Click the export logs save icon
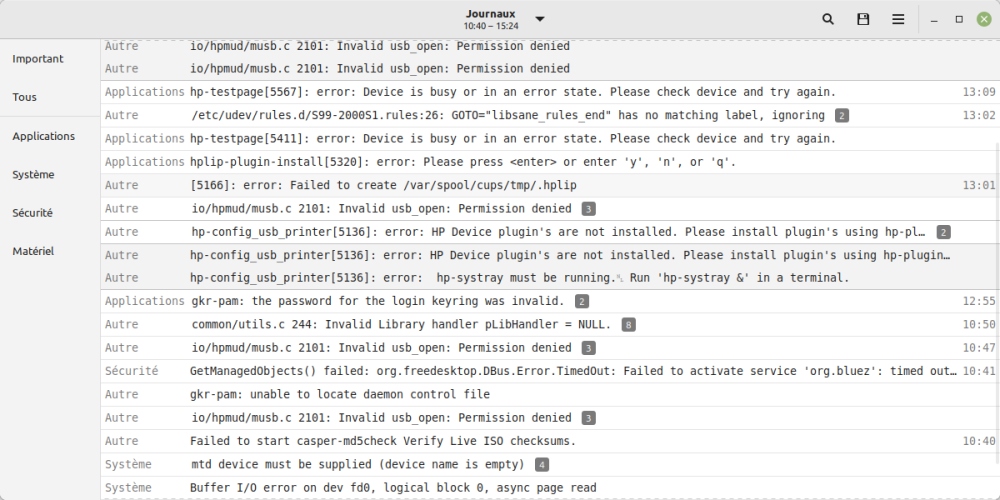This screenshot has height=500, width=1000. pyautogui.click(x=863, y=19)
